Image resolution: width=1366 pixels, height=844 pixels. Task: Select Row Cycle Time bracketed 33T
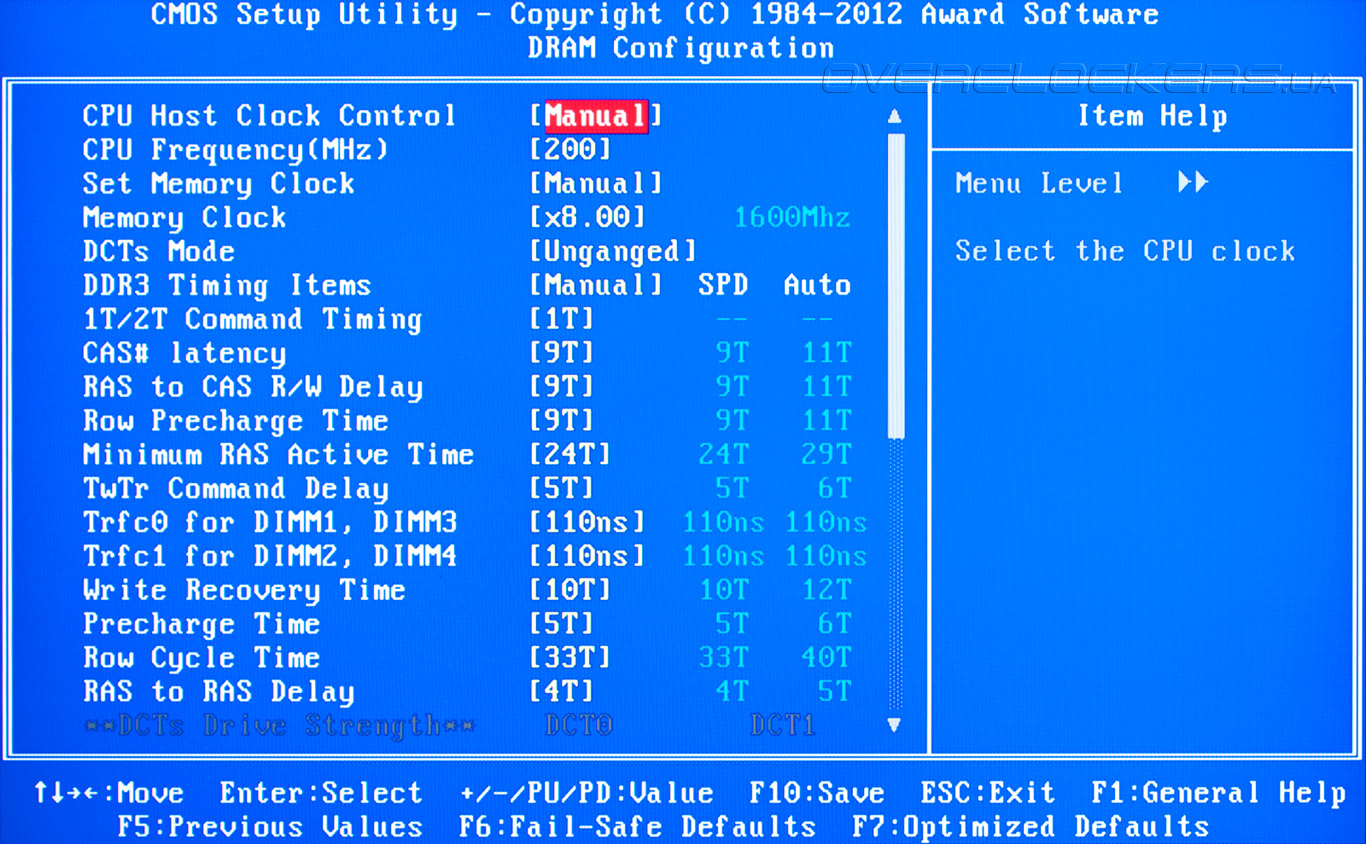pyautogui.click(x=570, y=660)
